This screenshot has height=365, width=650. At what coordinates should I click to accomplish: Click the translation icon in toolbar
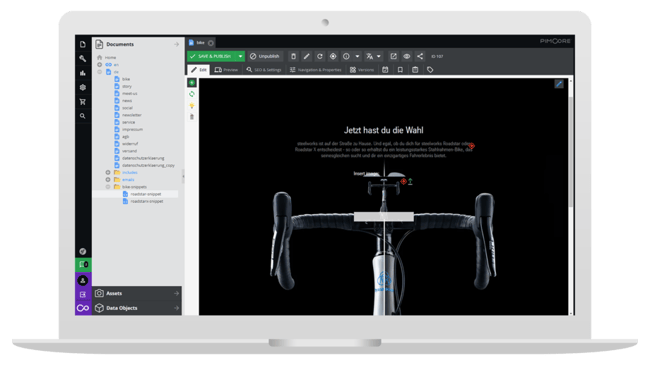(x=369, y=56)
